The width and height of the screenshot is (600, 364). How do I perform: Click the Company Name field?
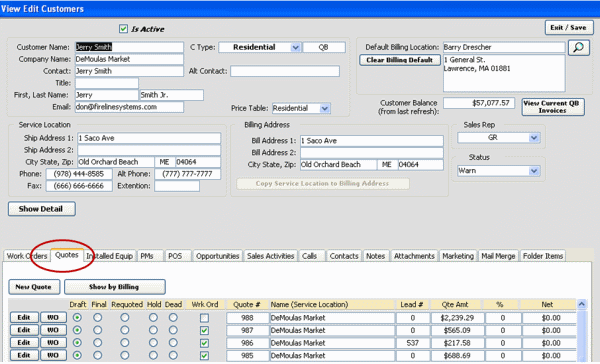(129, 59)
